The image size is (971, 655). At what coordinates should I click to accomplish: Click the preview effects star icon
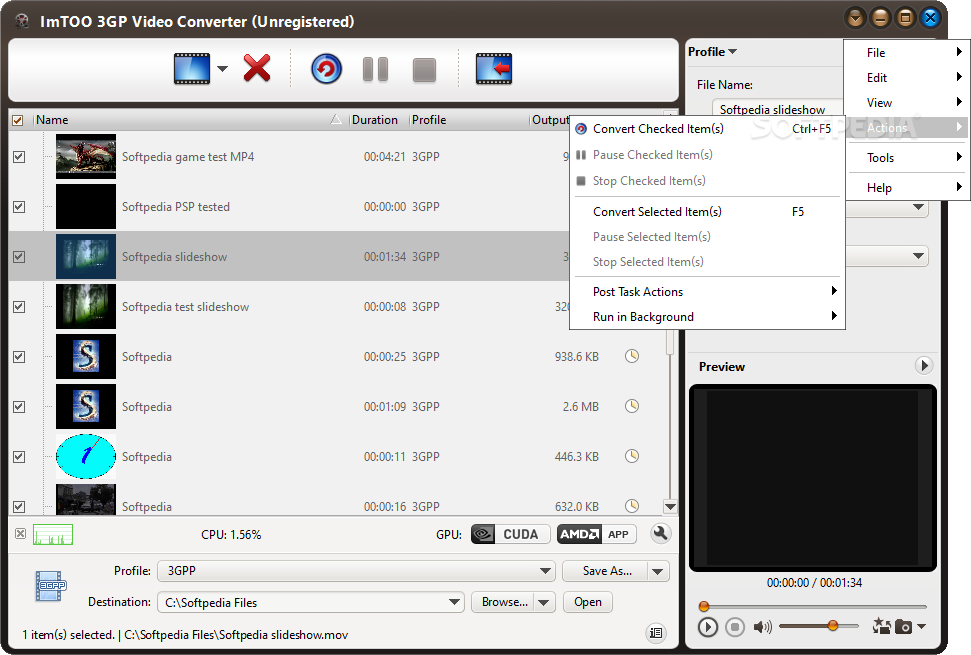pyautogui.click(x=881, y=626)
